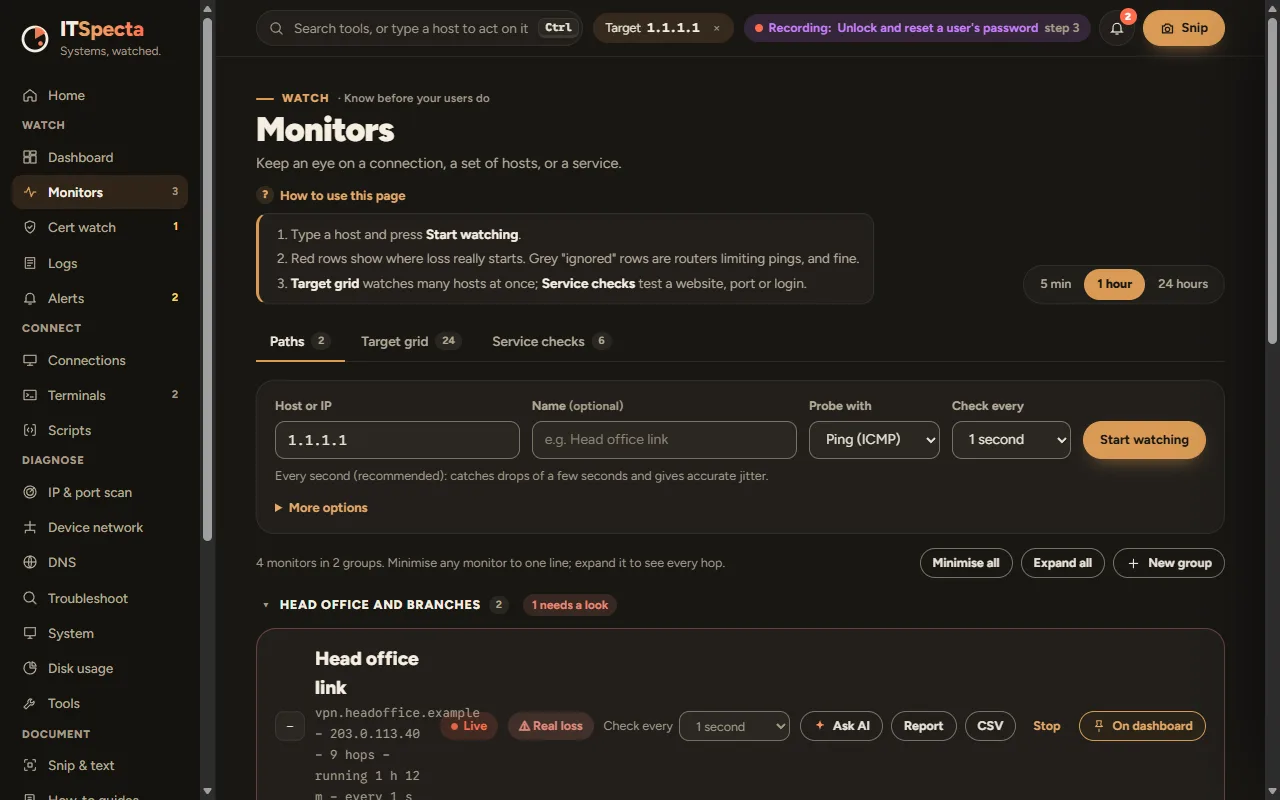The width and height of the screenshot is (1280, 800).
Task: Open the Dashboard sidebar item
Action: pos(100,157)
